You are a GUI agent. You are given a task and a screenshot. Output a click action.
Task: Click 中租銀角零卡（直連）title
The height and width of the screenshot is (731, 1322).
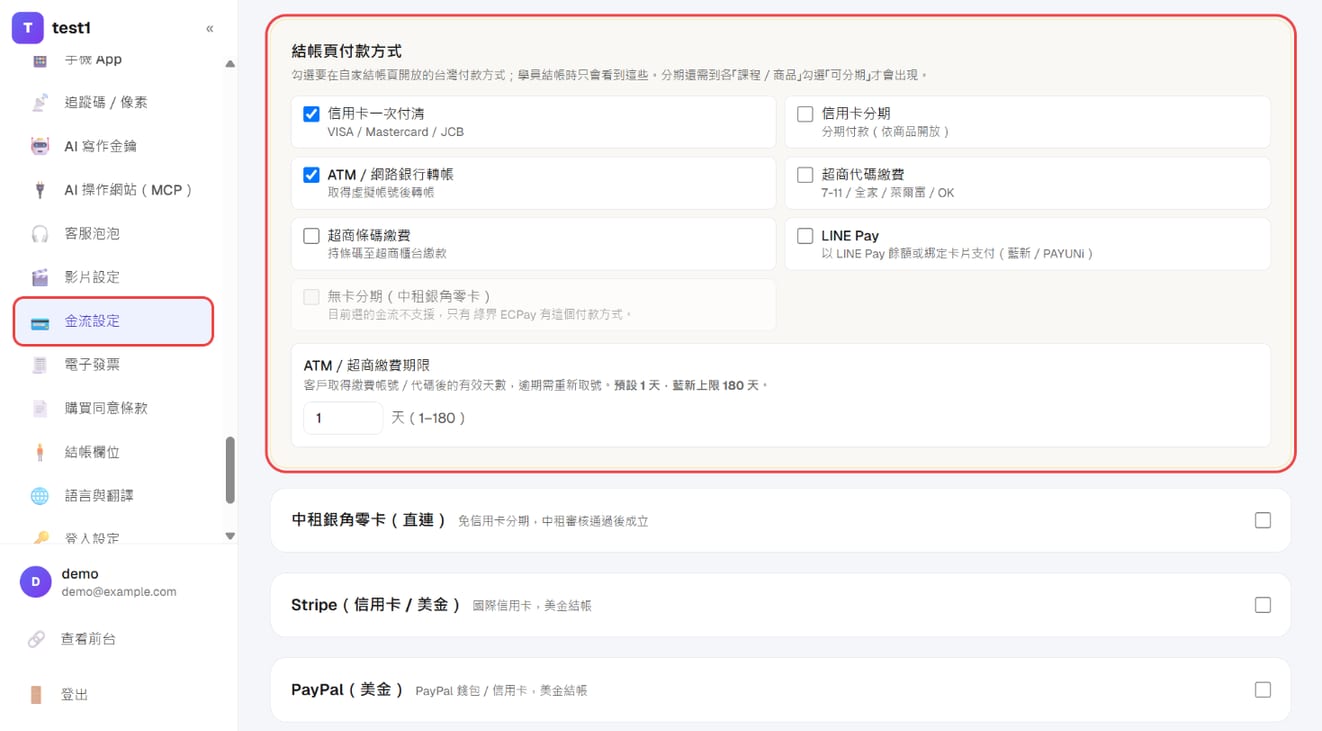[368, 520]
